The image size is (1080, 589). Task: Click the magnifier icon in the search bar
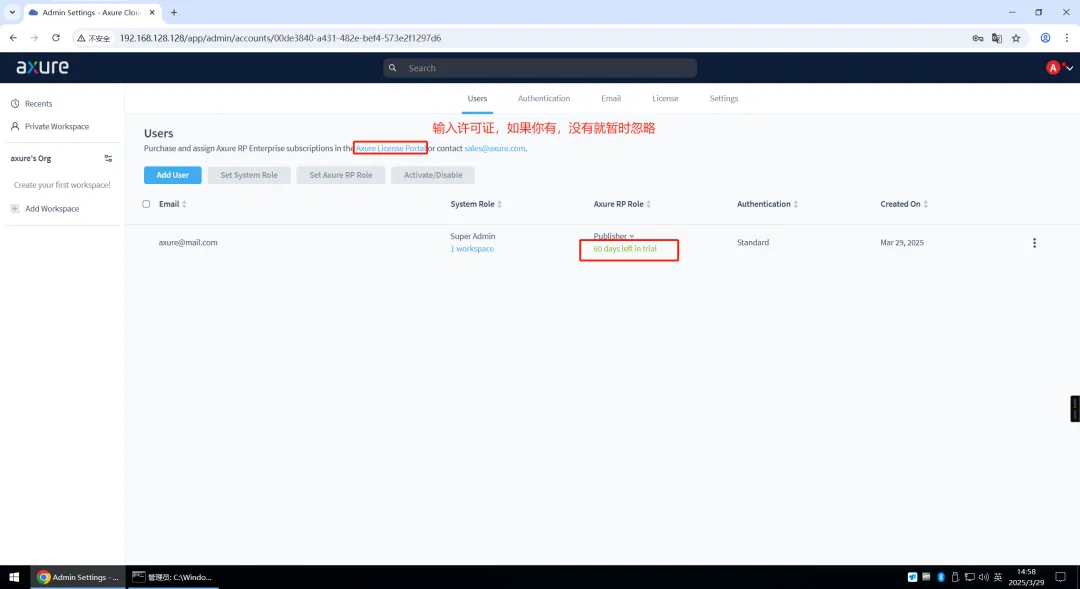point(393,68)
